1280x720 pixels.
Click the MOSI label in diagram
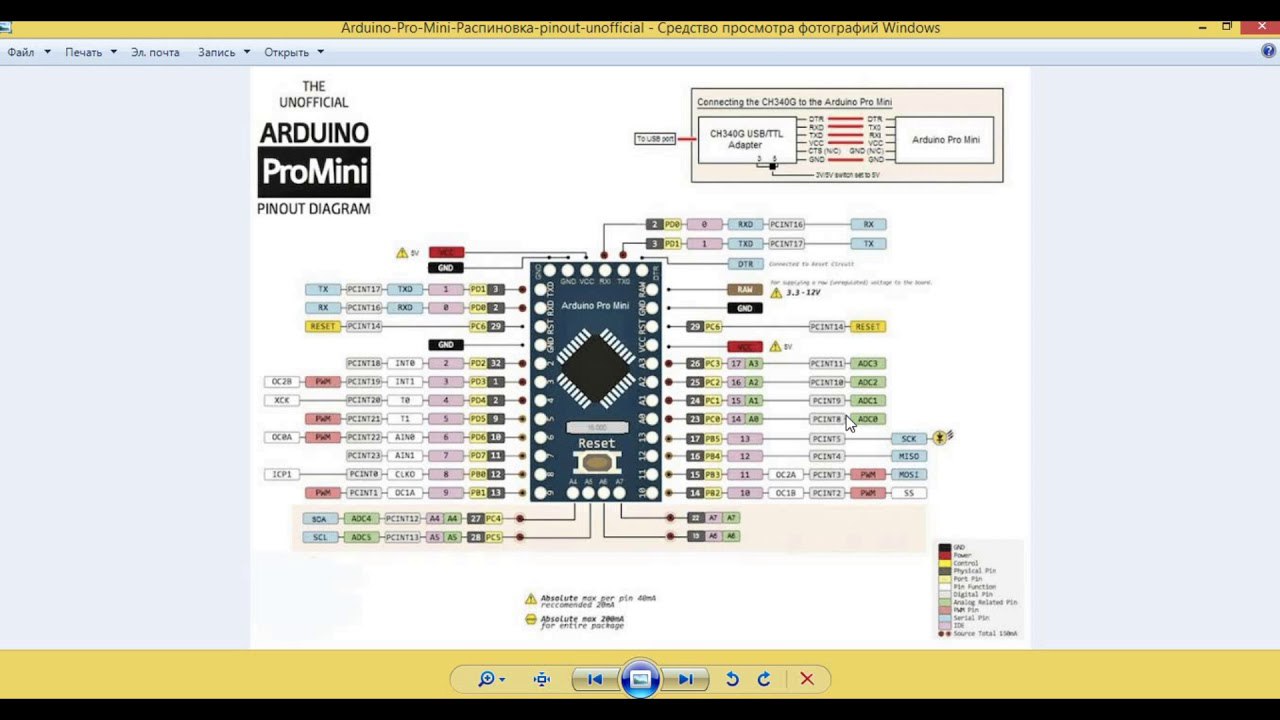tap(909, 475)
